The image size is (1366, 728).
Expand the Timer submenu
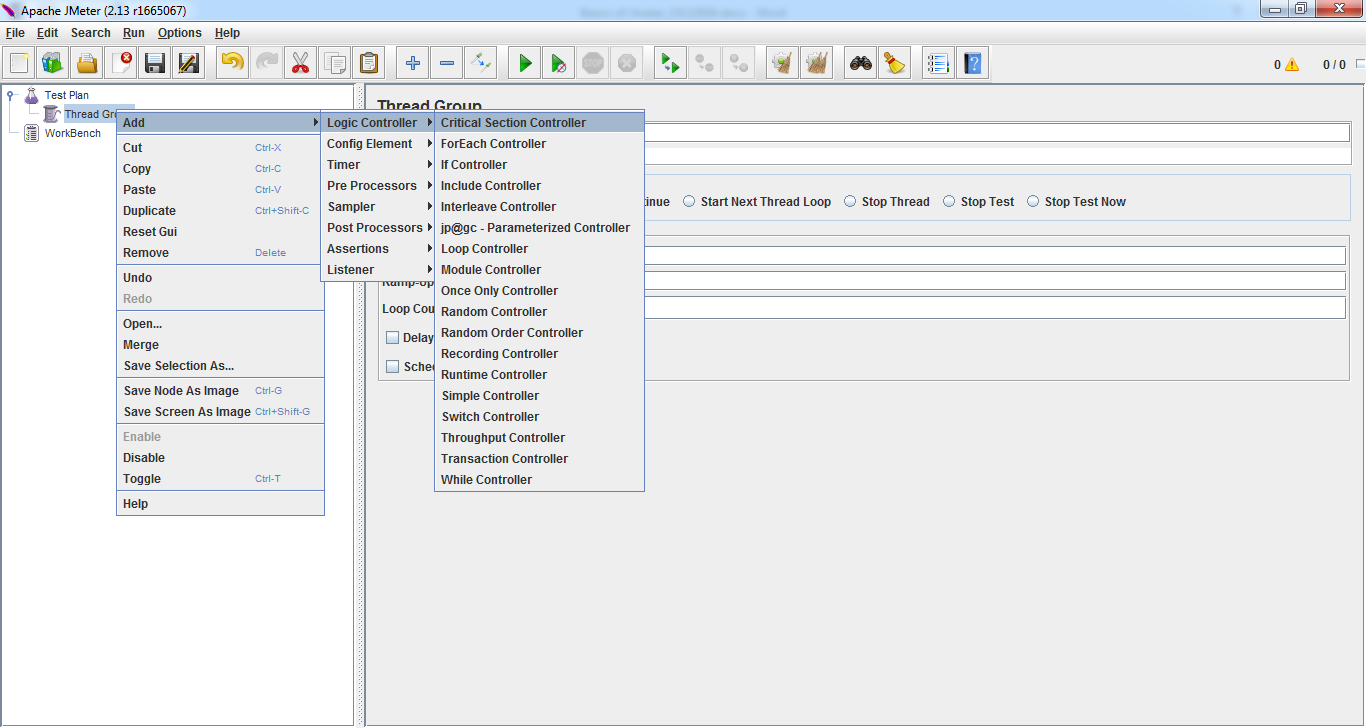coord(378,165)
